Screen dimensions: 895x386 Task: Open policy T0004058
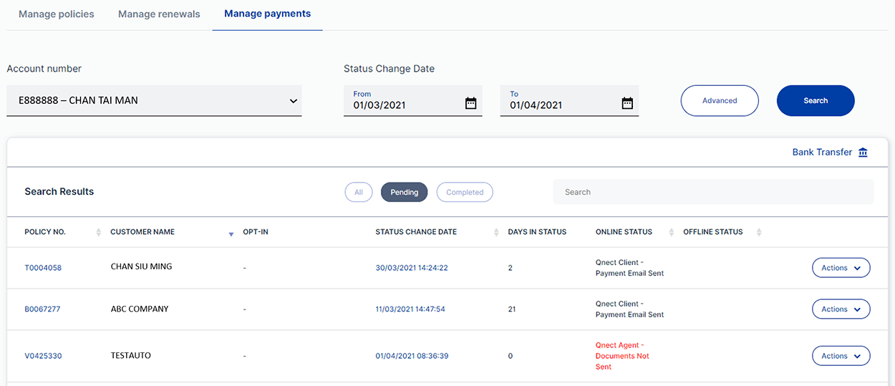click(x=43, y=268)
